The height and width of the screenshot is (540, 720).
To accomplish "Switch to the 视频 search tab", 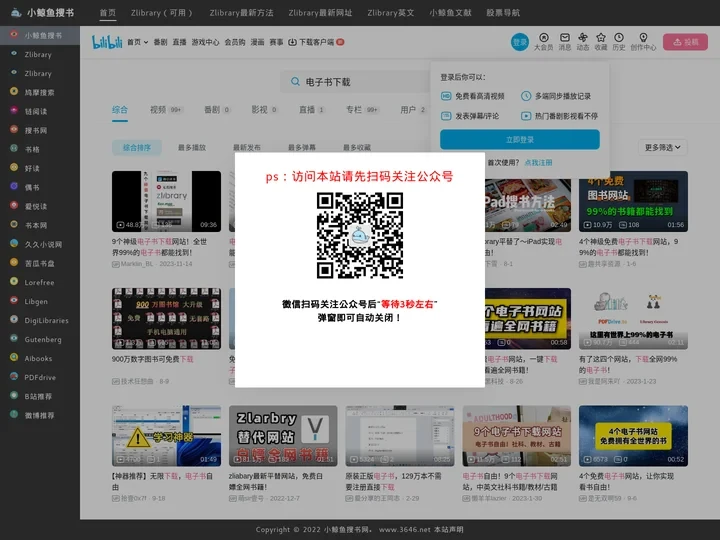I will pyautogui.click(x=166, y=110).
